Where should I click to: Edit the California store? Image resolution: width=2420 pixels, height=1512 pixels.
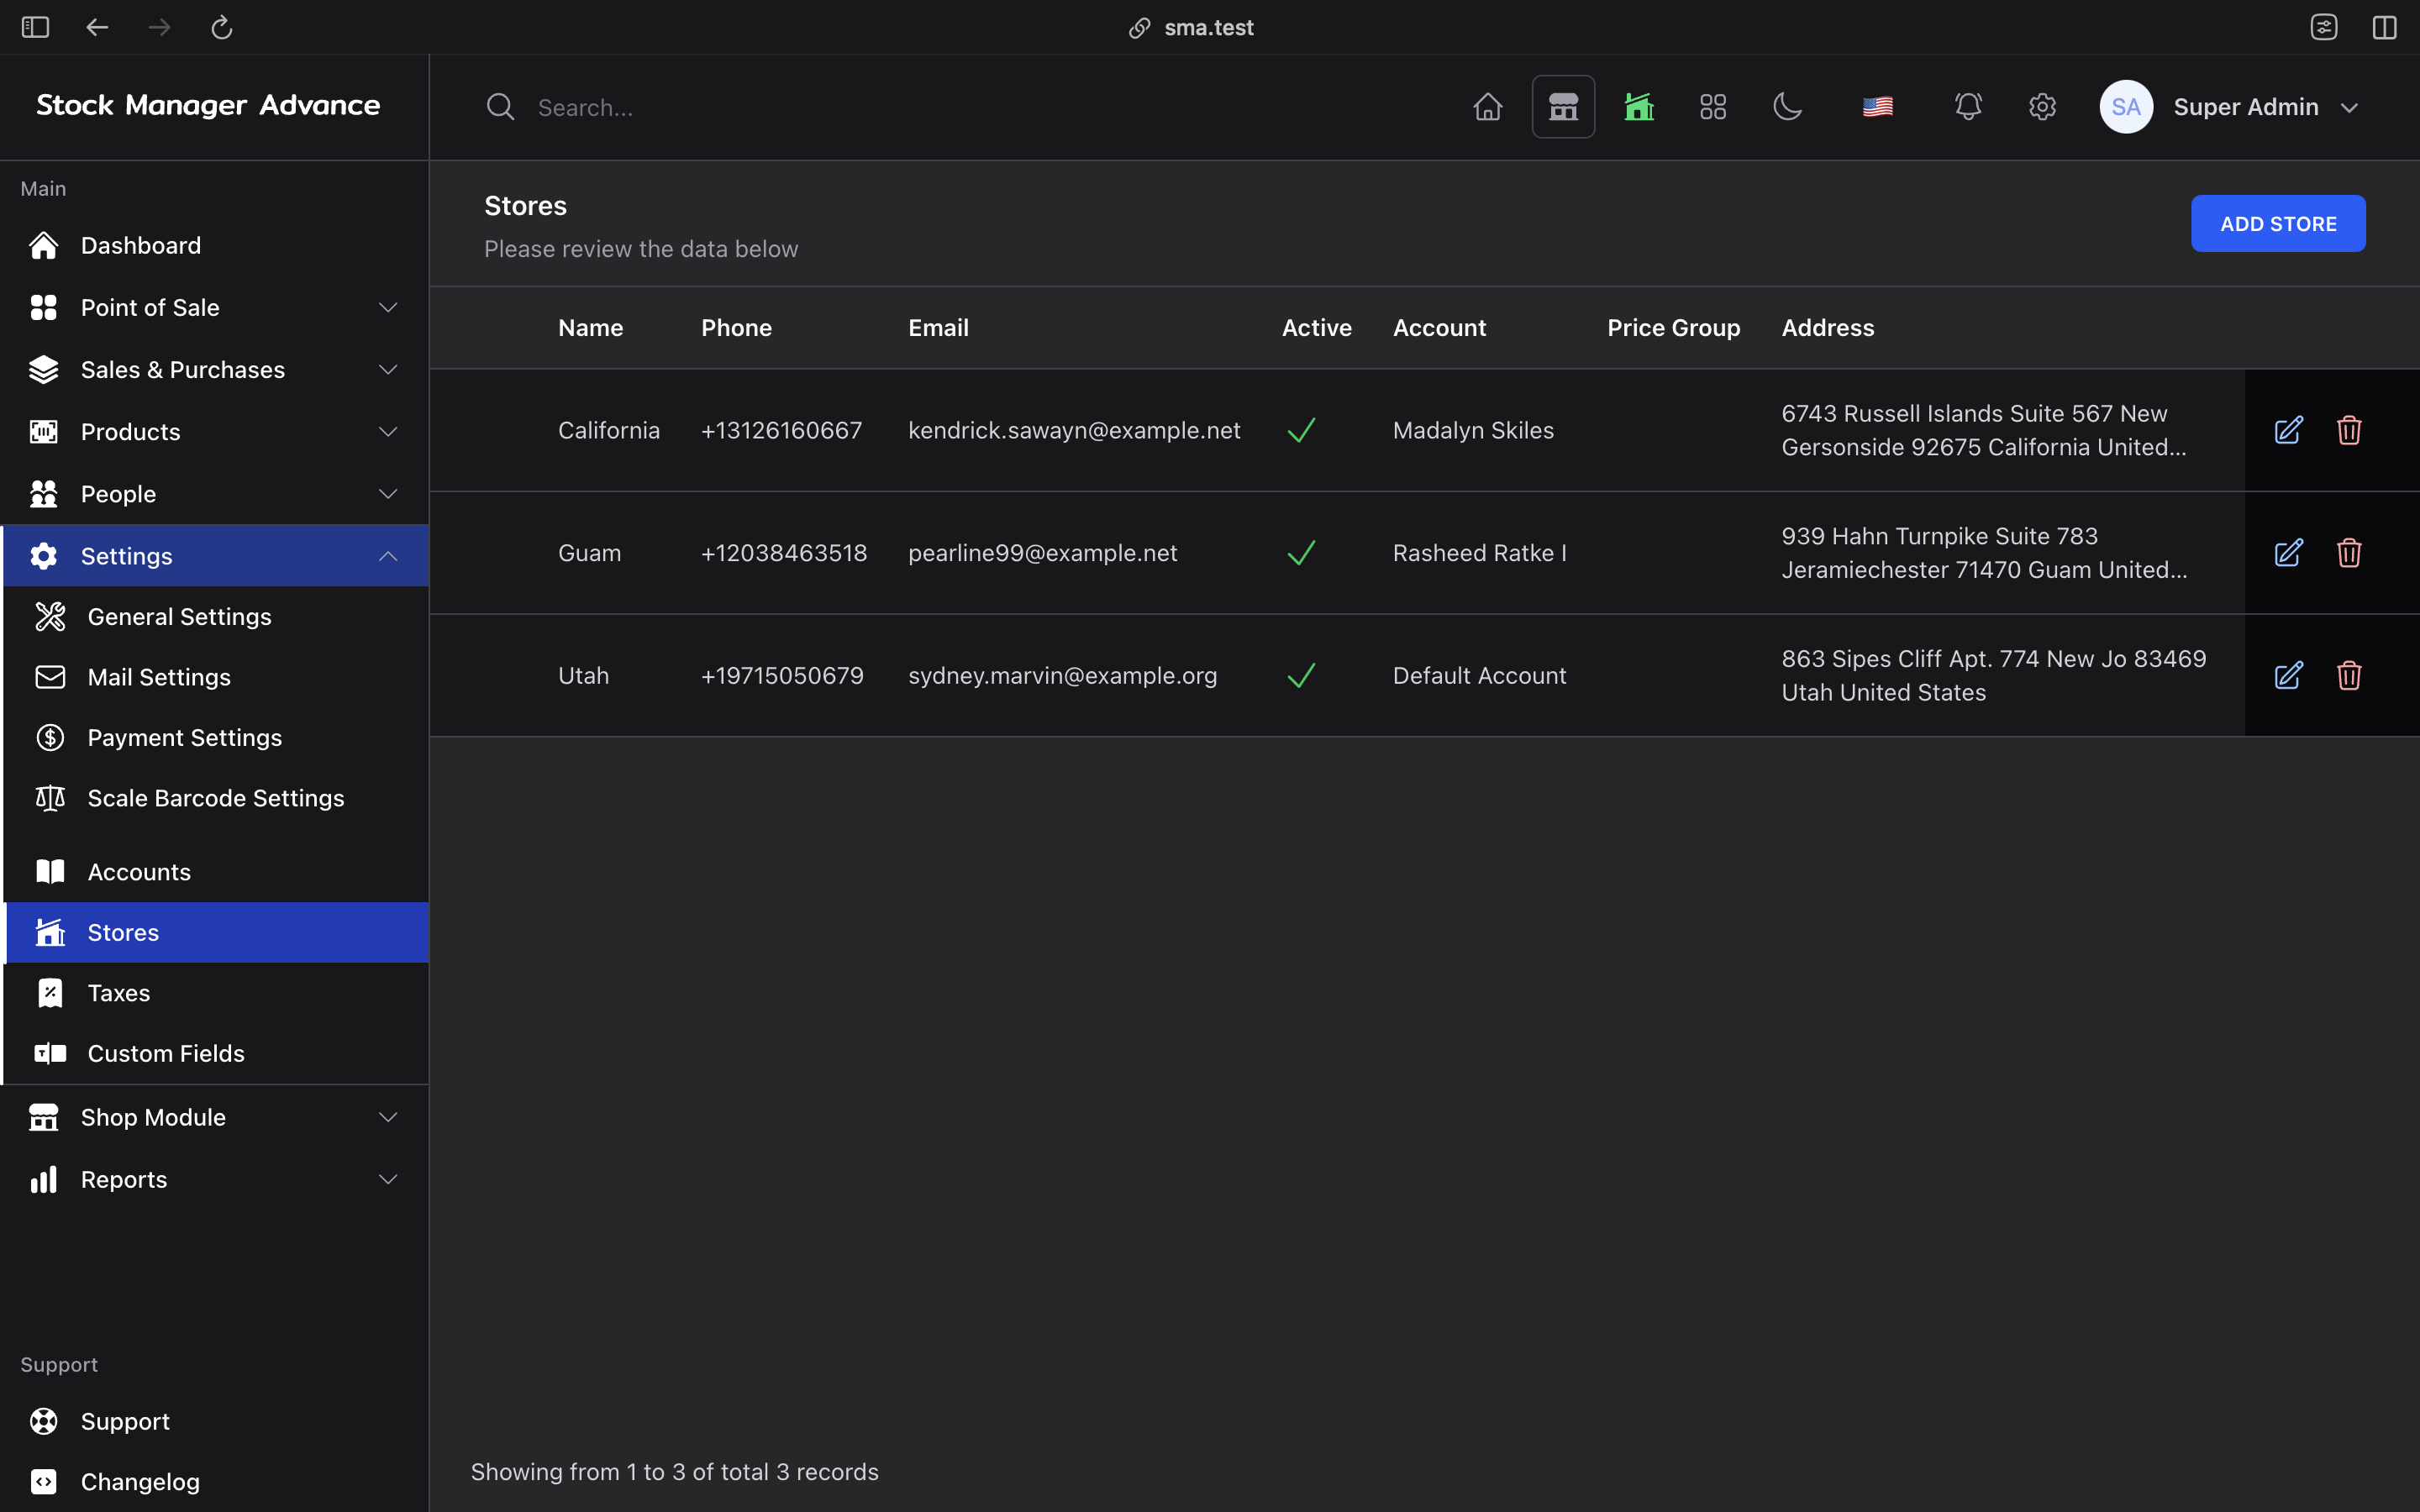coord(2288,430)
